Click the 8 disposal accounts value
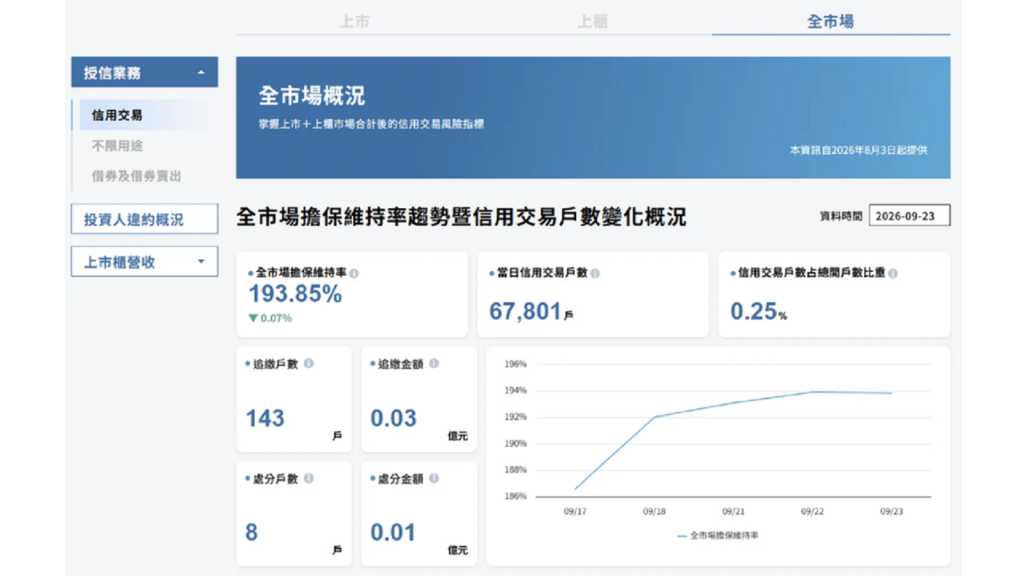Image resolution: width=1024 pixels, height=576 pixels. (251, 532)
